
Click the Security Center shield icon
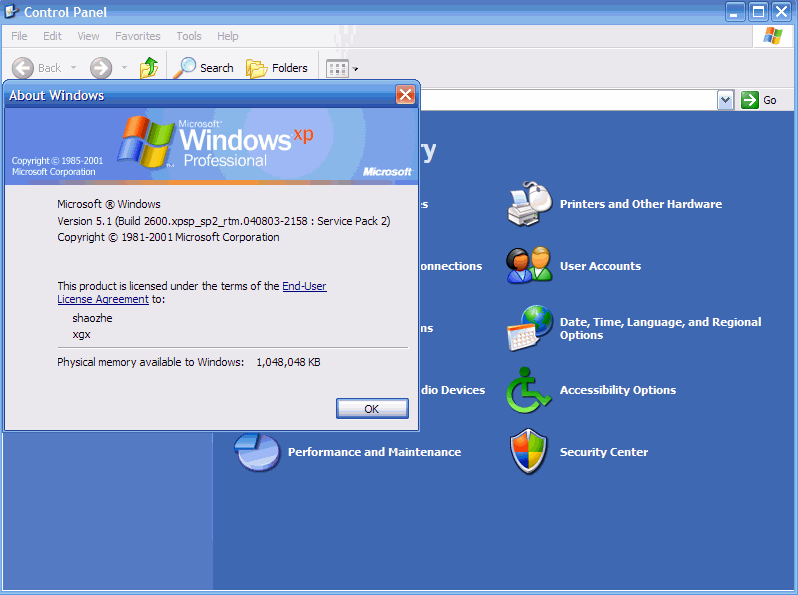pos(529,451)
